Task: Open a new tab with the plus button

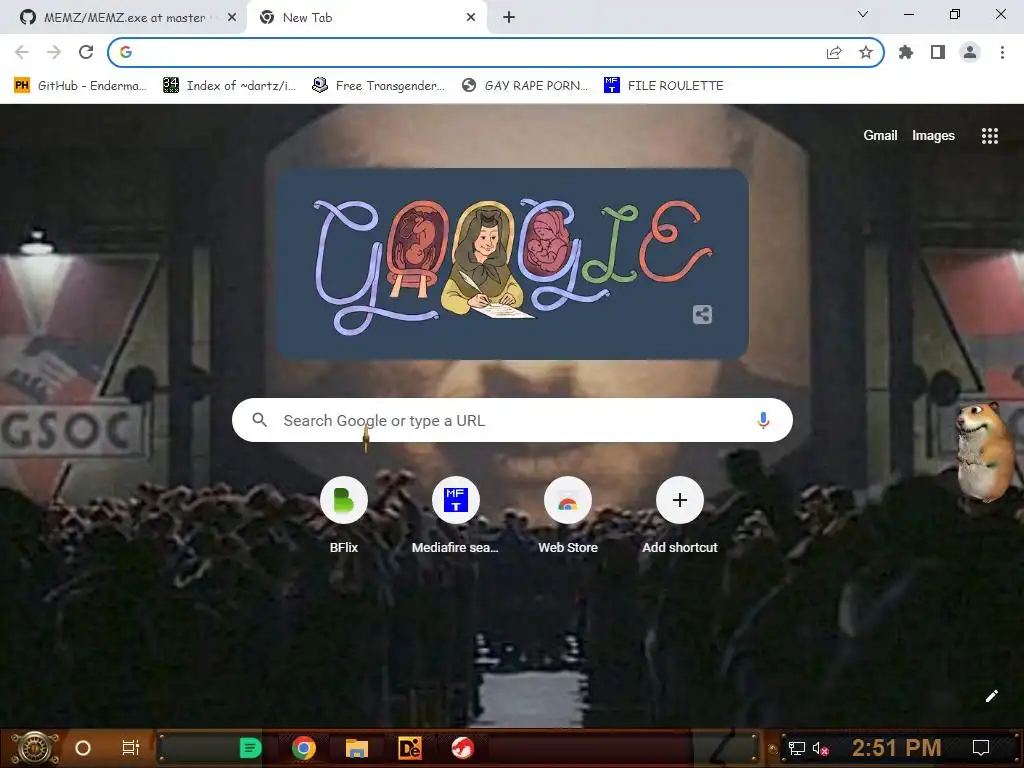Action: tap(509, 18)
